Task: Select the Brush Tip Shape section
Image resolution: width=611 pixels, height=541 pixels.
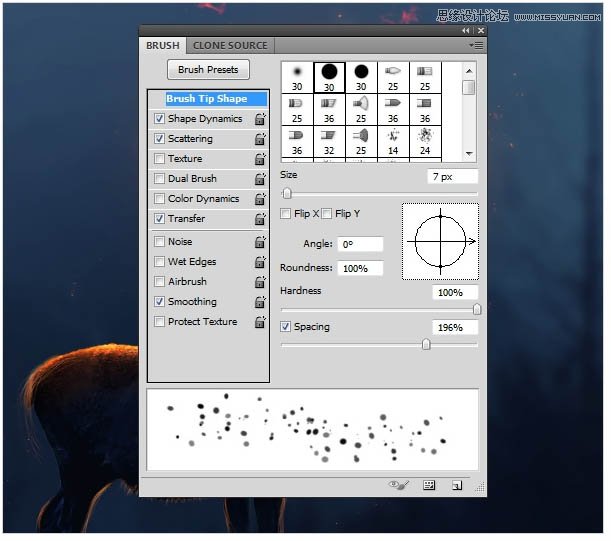Action: point(207,99)
